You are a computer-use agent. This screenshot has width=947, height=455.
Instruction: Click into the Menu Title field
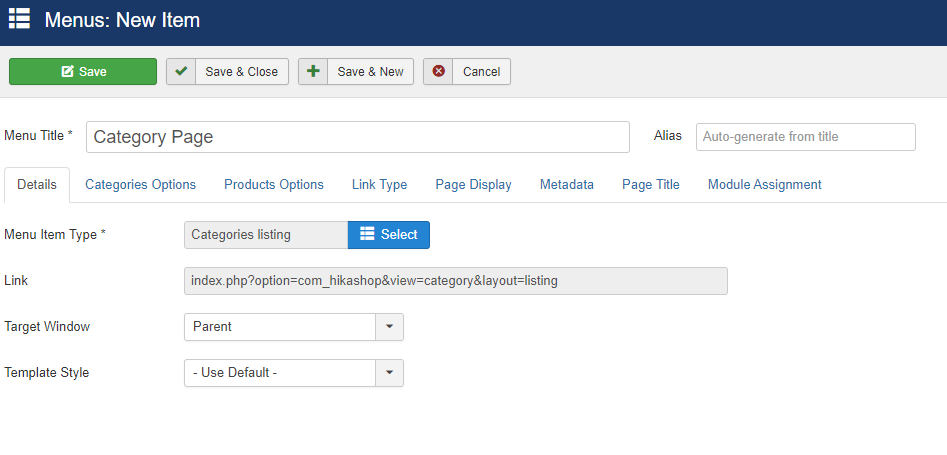pyautogui.click(x=358, y=137)
